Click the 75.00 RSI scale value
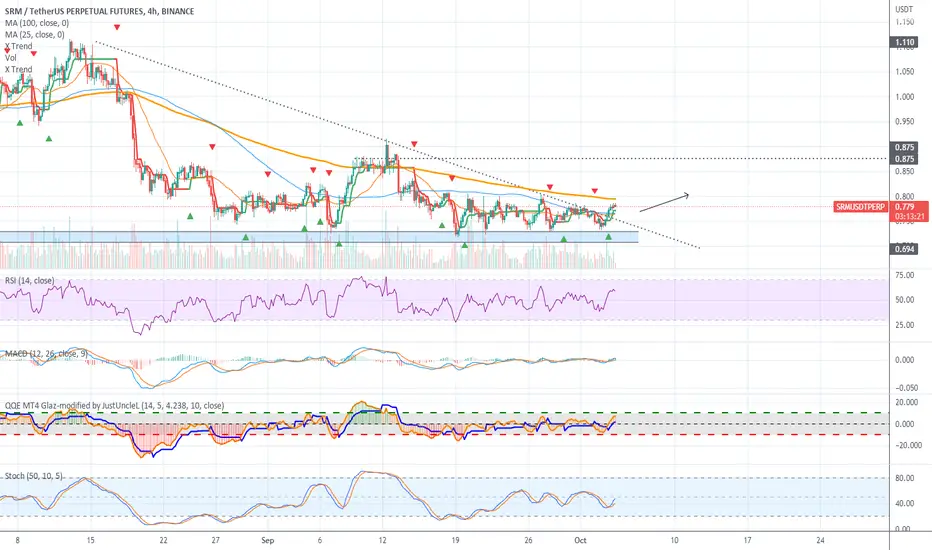This screenshot has height=550, width=932. [x=905, y=275]
